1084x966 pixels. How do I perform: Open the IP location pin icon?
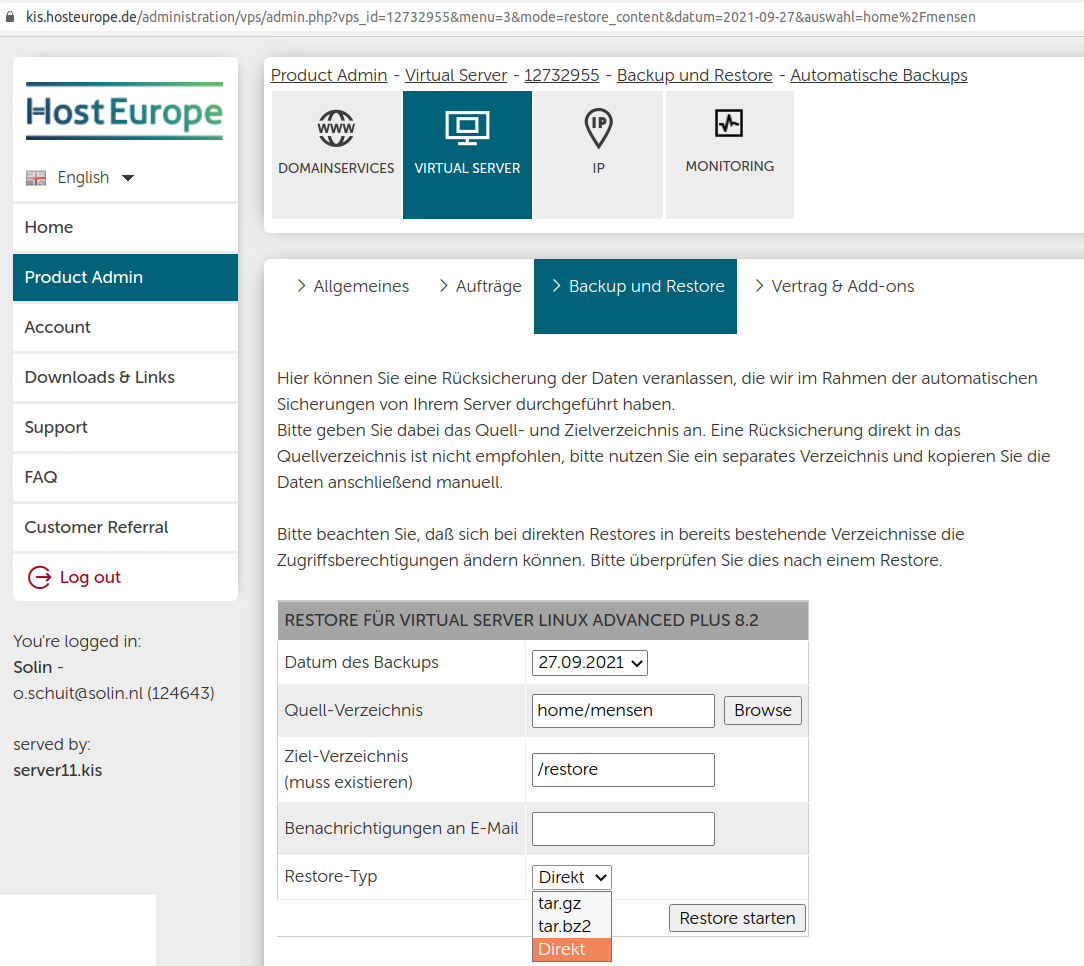coord(598,128)
